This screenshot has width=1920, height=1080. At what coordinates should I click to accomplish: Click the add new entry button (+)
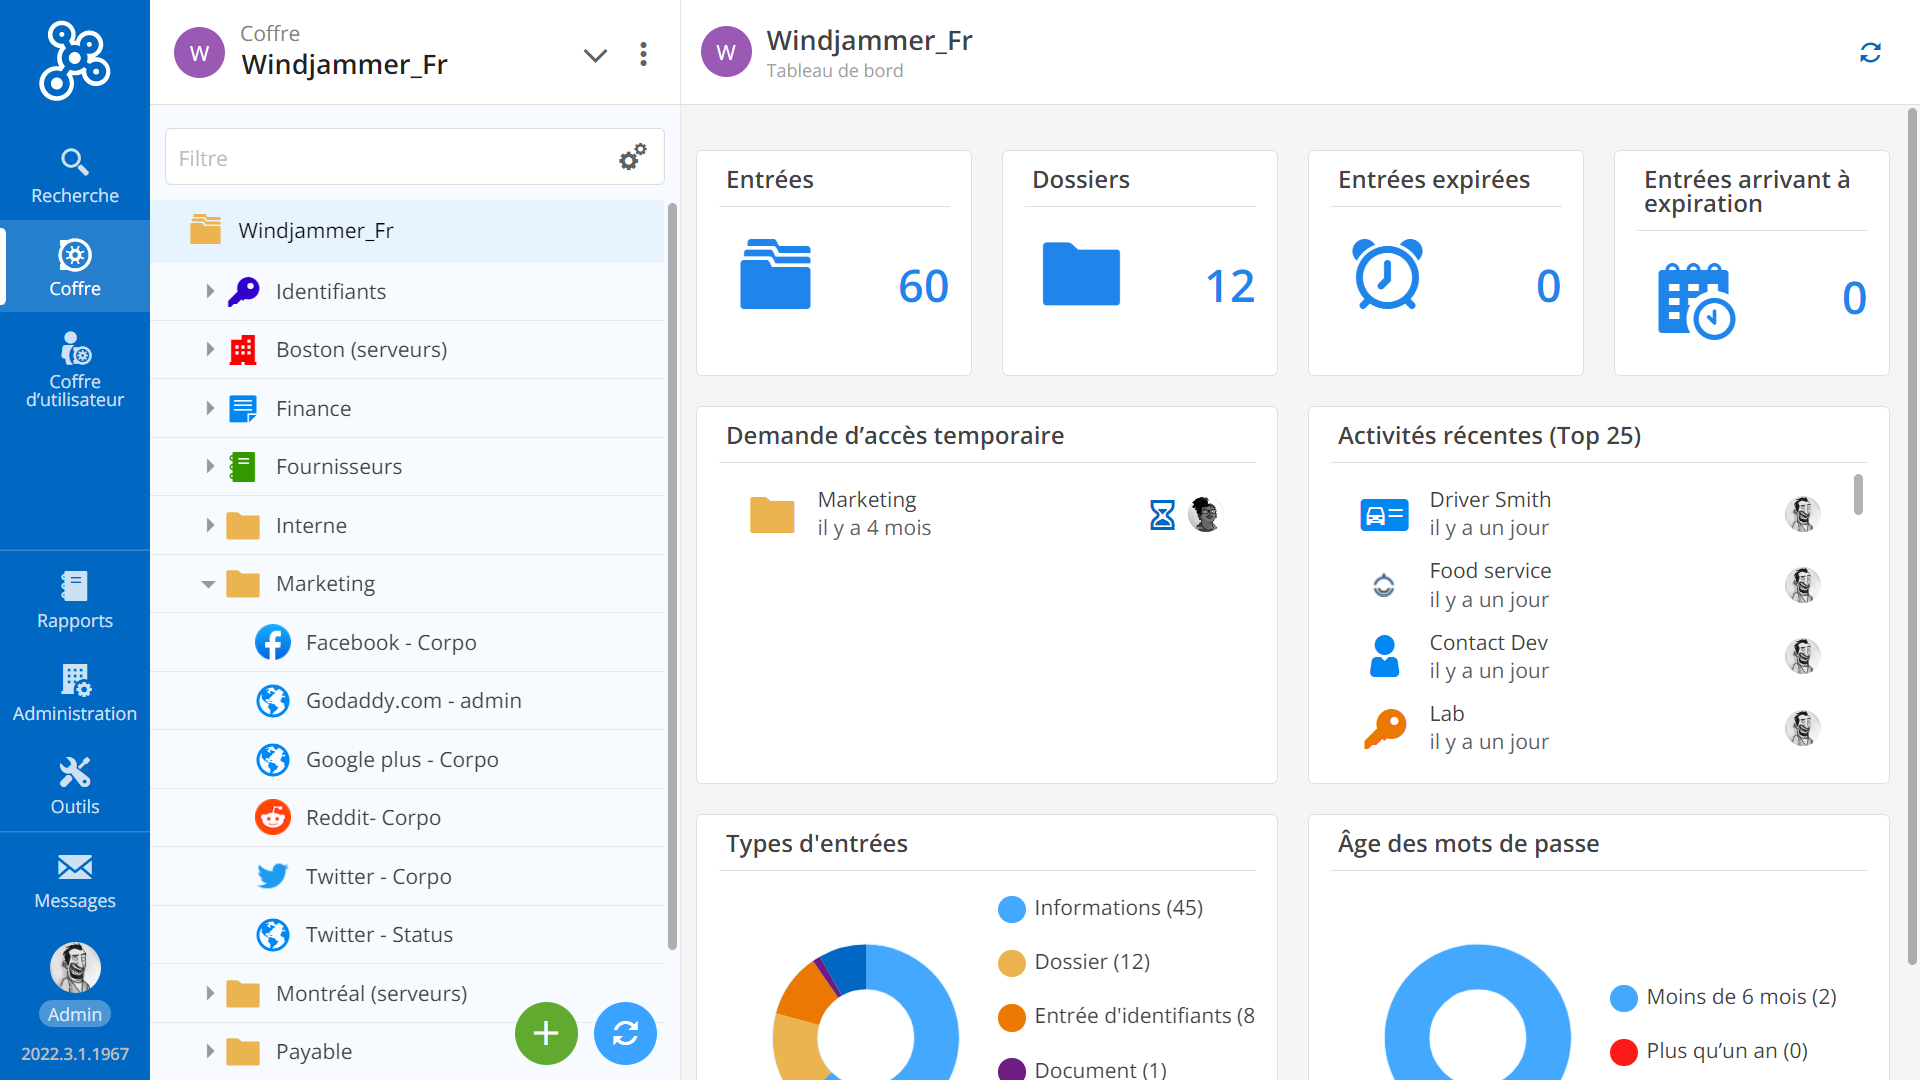(x=547, y=1033)
